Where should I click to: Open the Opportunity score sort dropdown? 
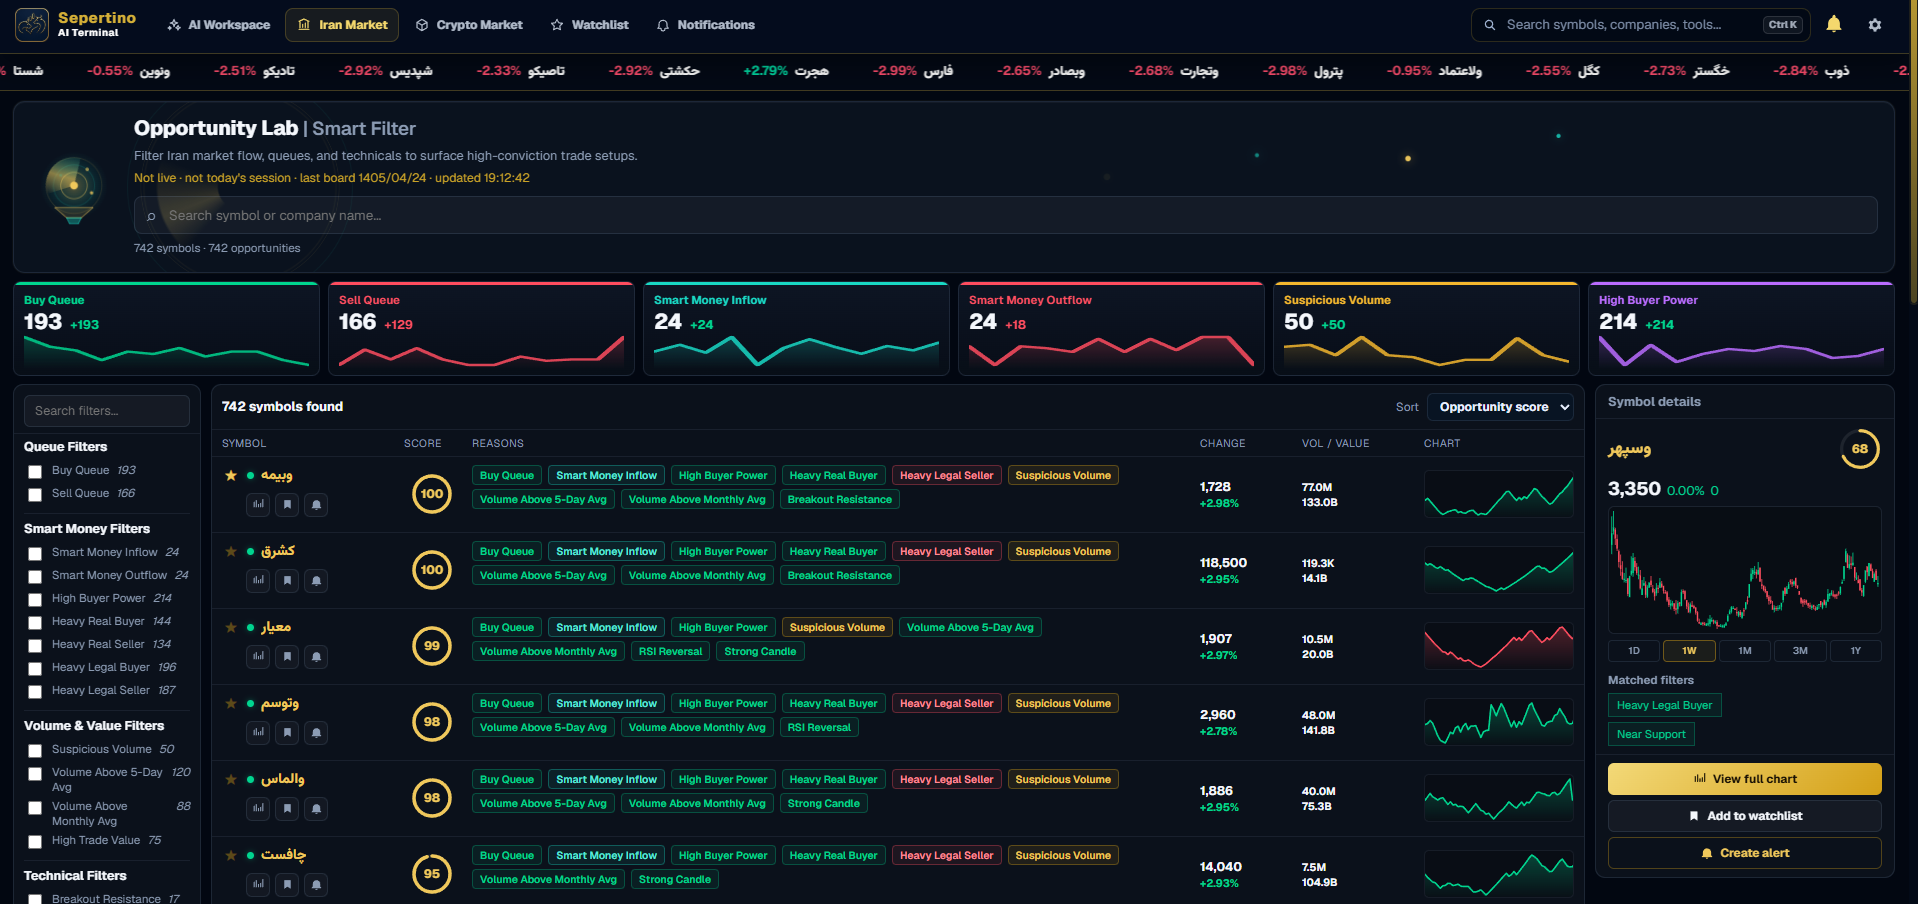pyautogui.click(x=1500, y=407)
